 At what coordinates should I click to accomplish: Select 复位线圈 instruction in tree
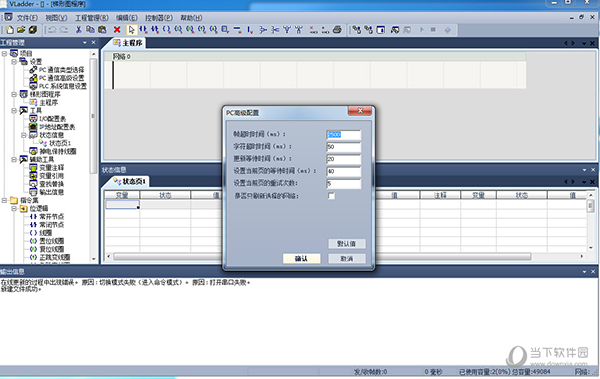point(51,249)
